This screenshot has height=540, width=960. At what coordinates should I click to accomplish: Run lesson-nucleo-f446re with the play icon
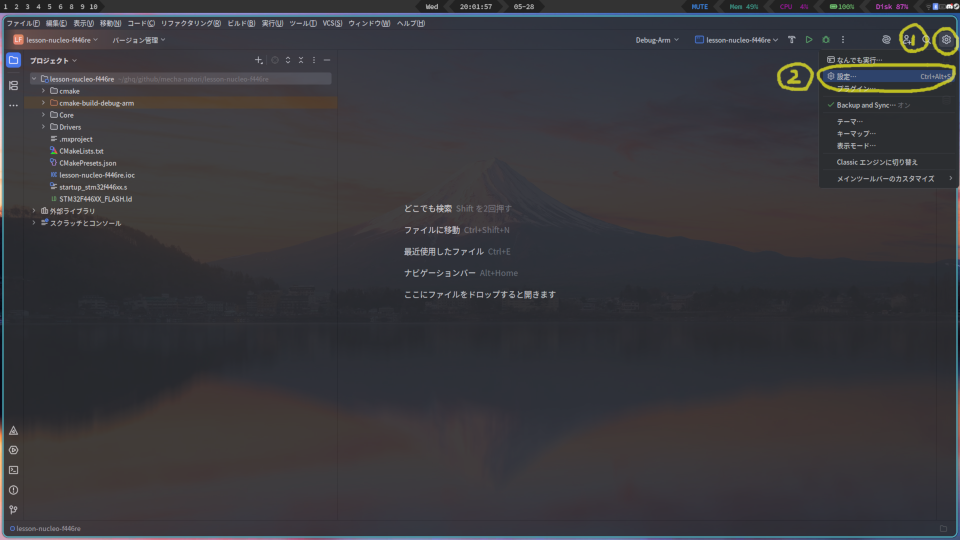[x=809, y=40]
